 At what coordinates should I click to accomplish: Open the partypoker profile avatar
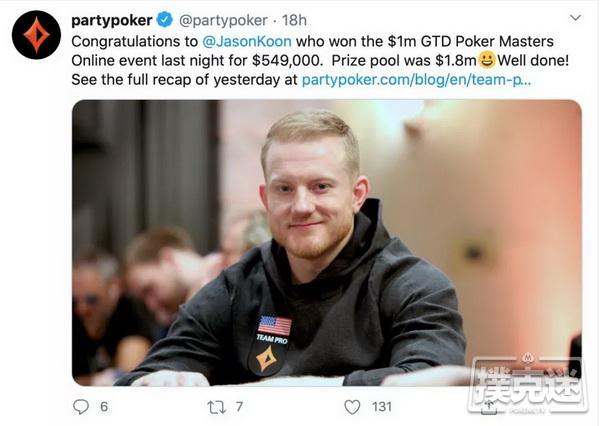click(x=36, y=35)
